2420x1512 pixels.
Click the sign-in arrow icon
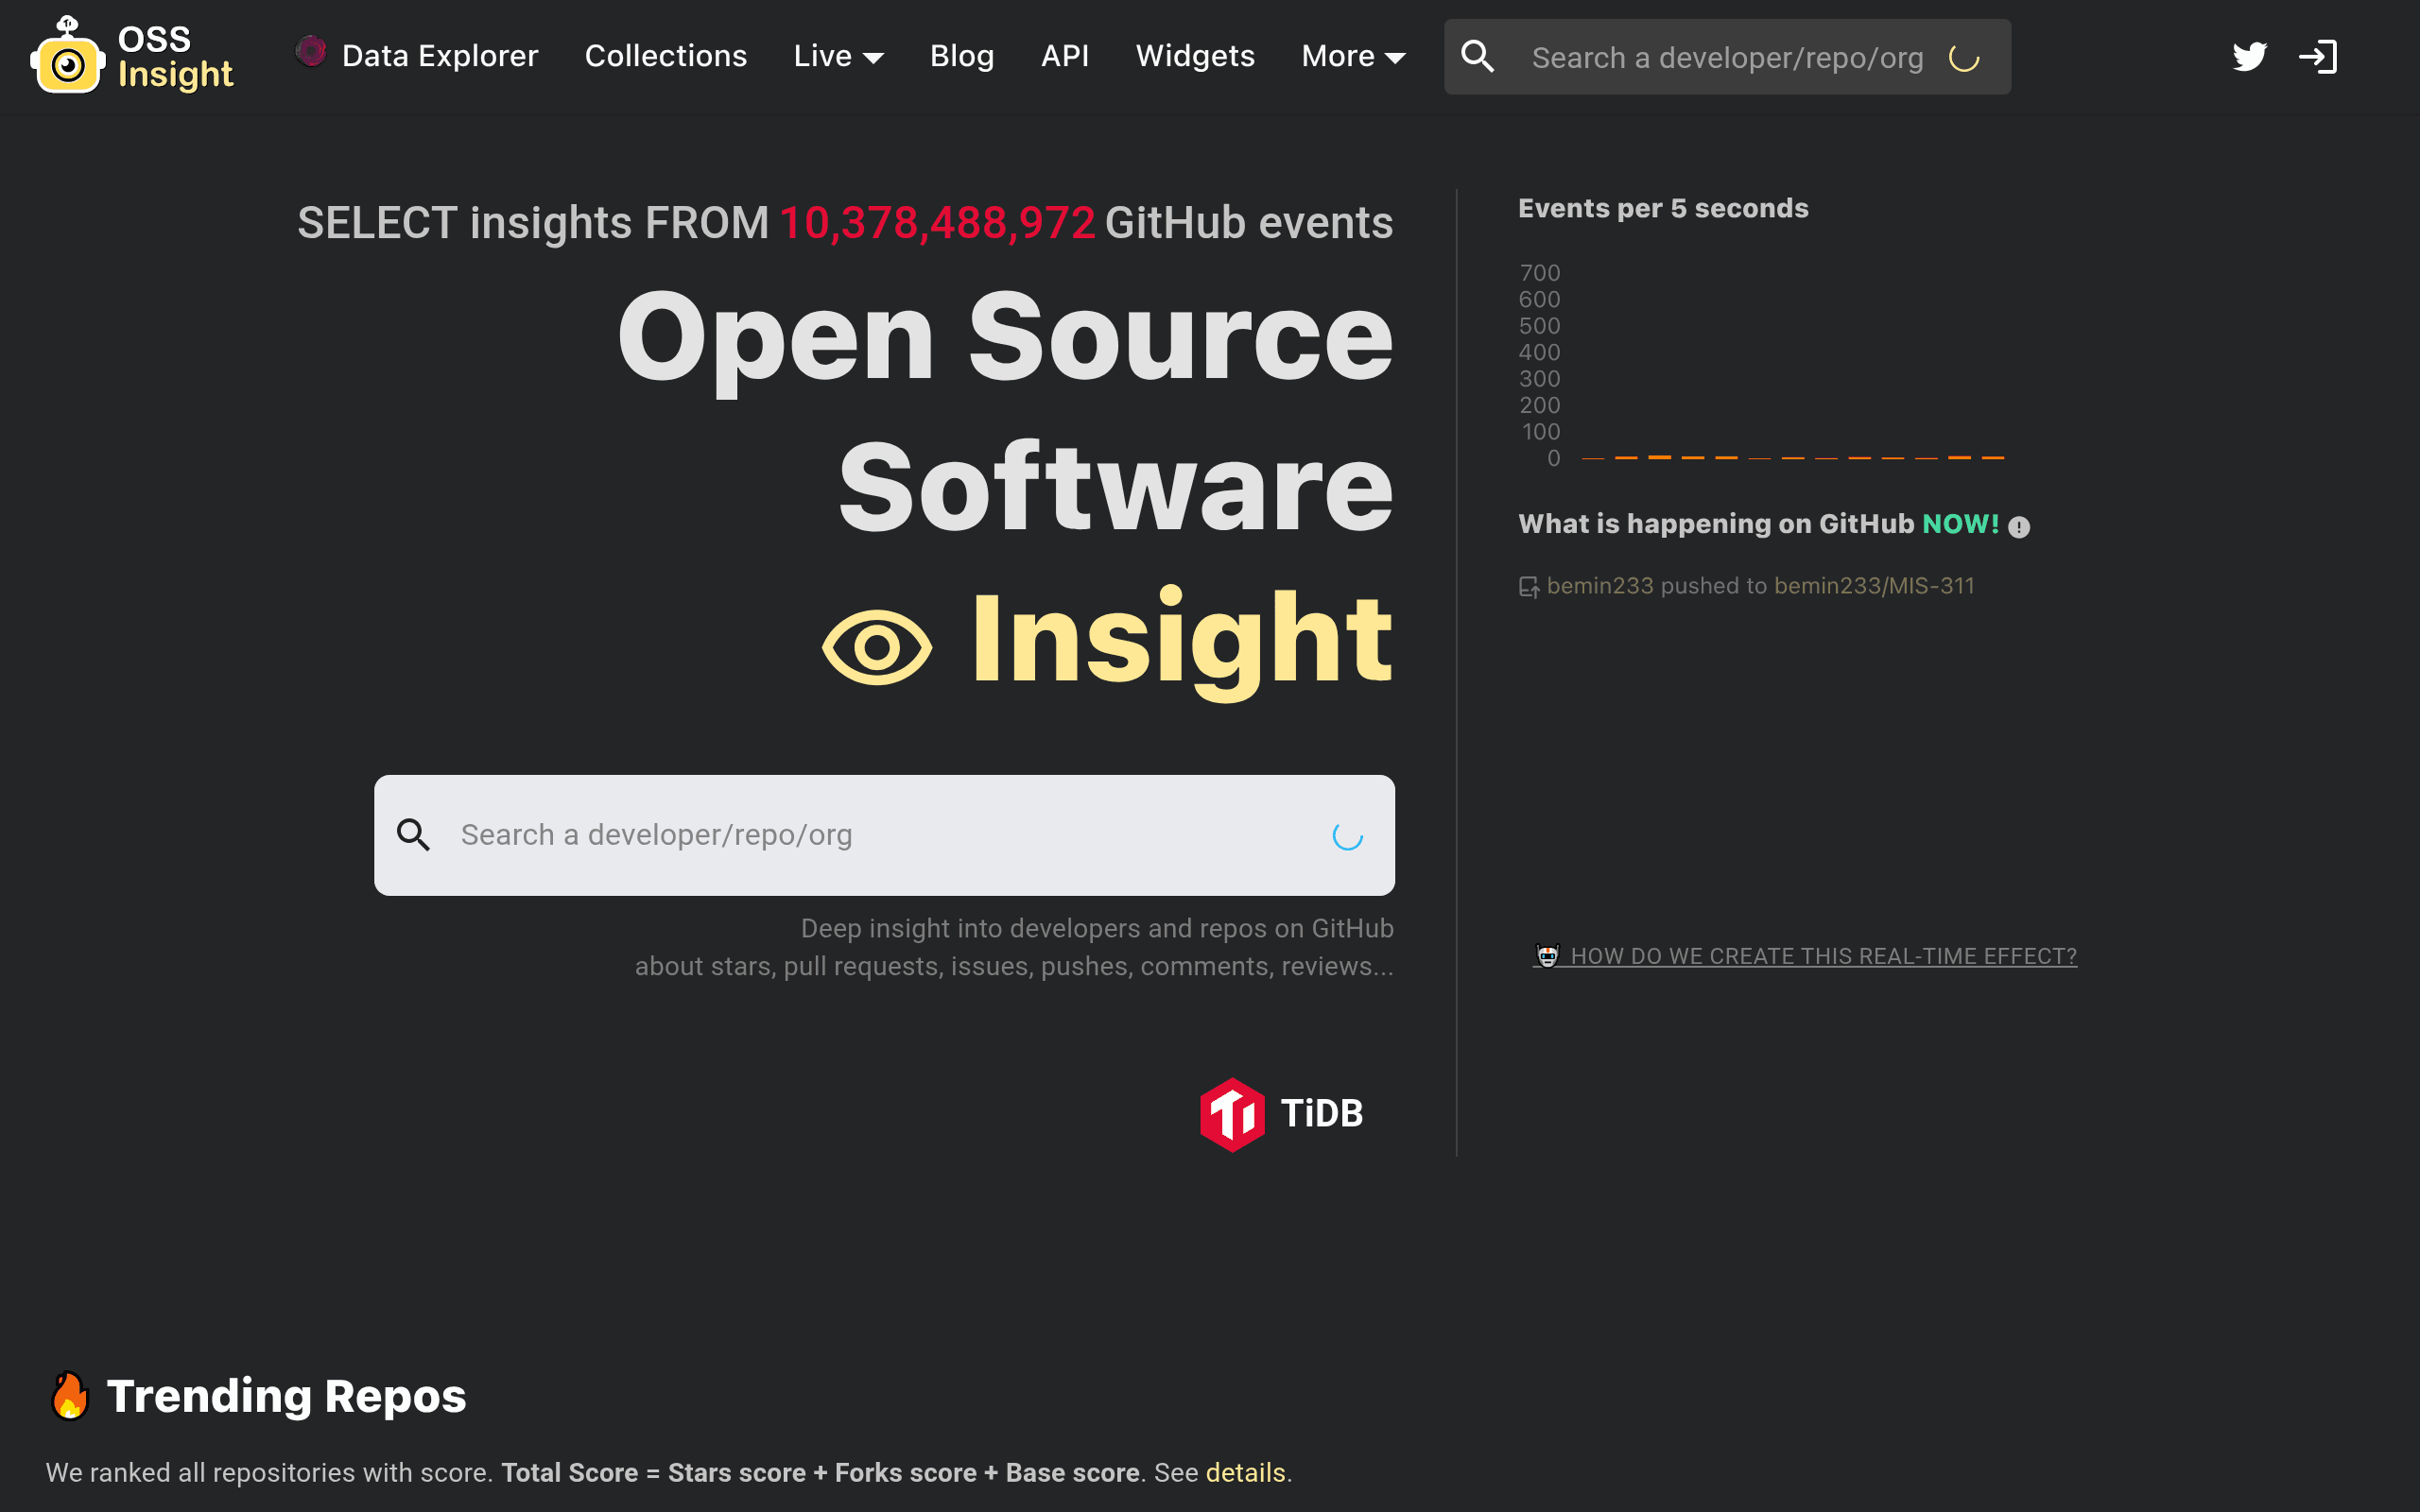click(x=2318, y=57)
